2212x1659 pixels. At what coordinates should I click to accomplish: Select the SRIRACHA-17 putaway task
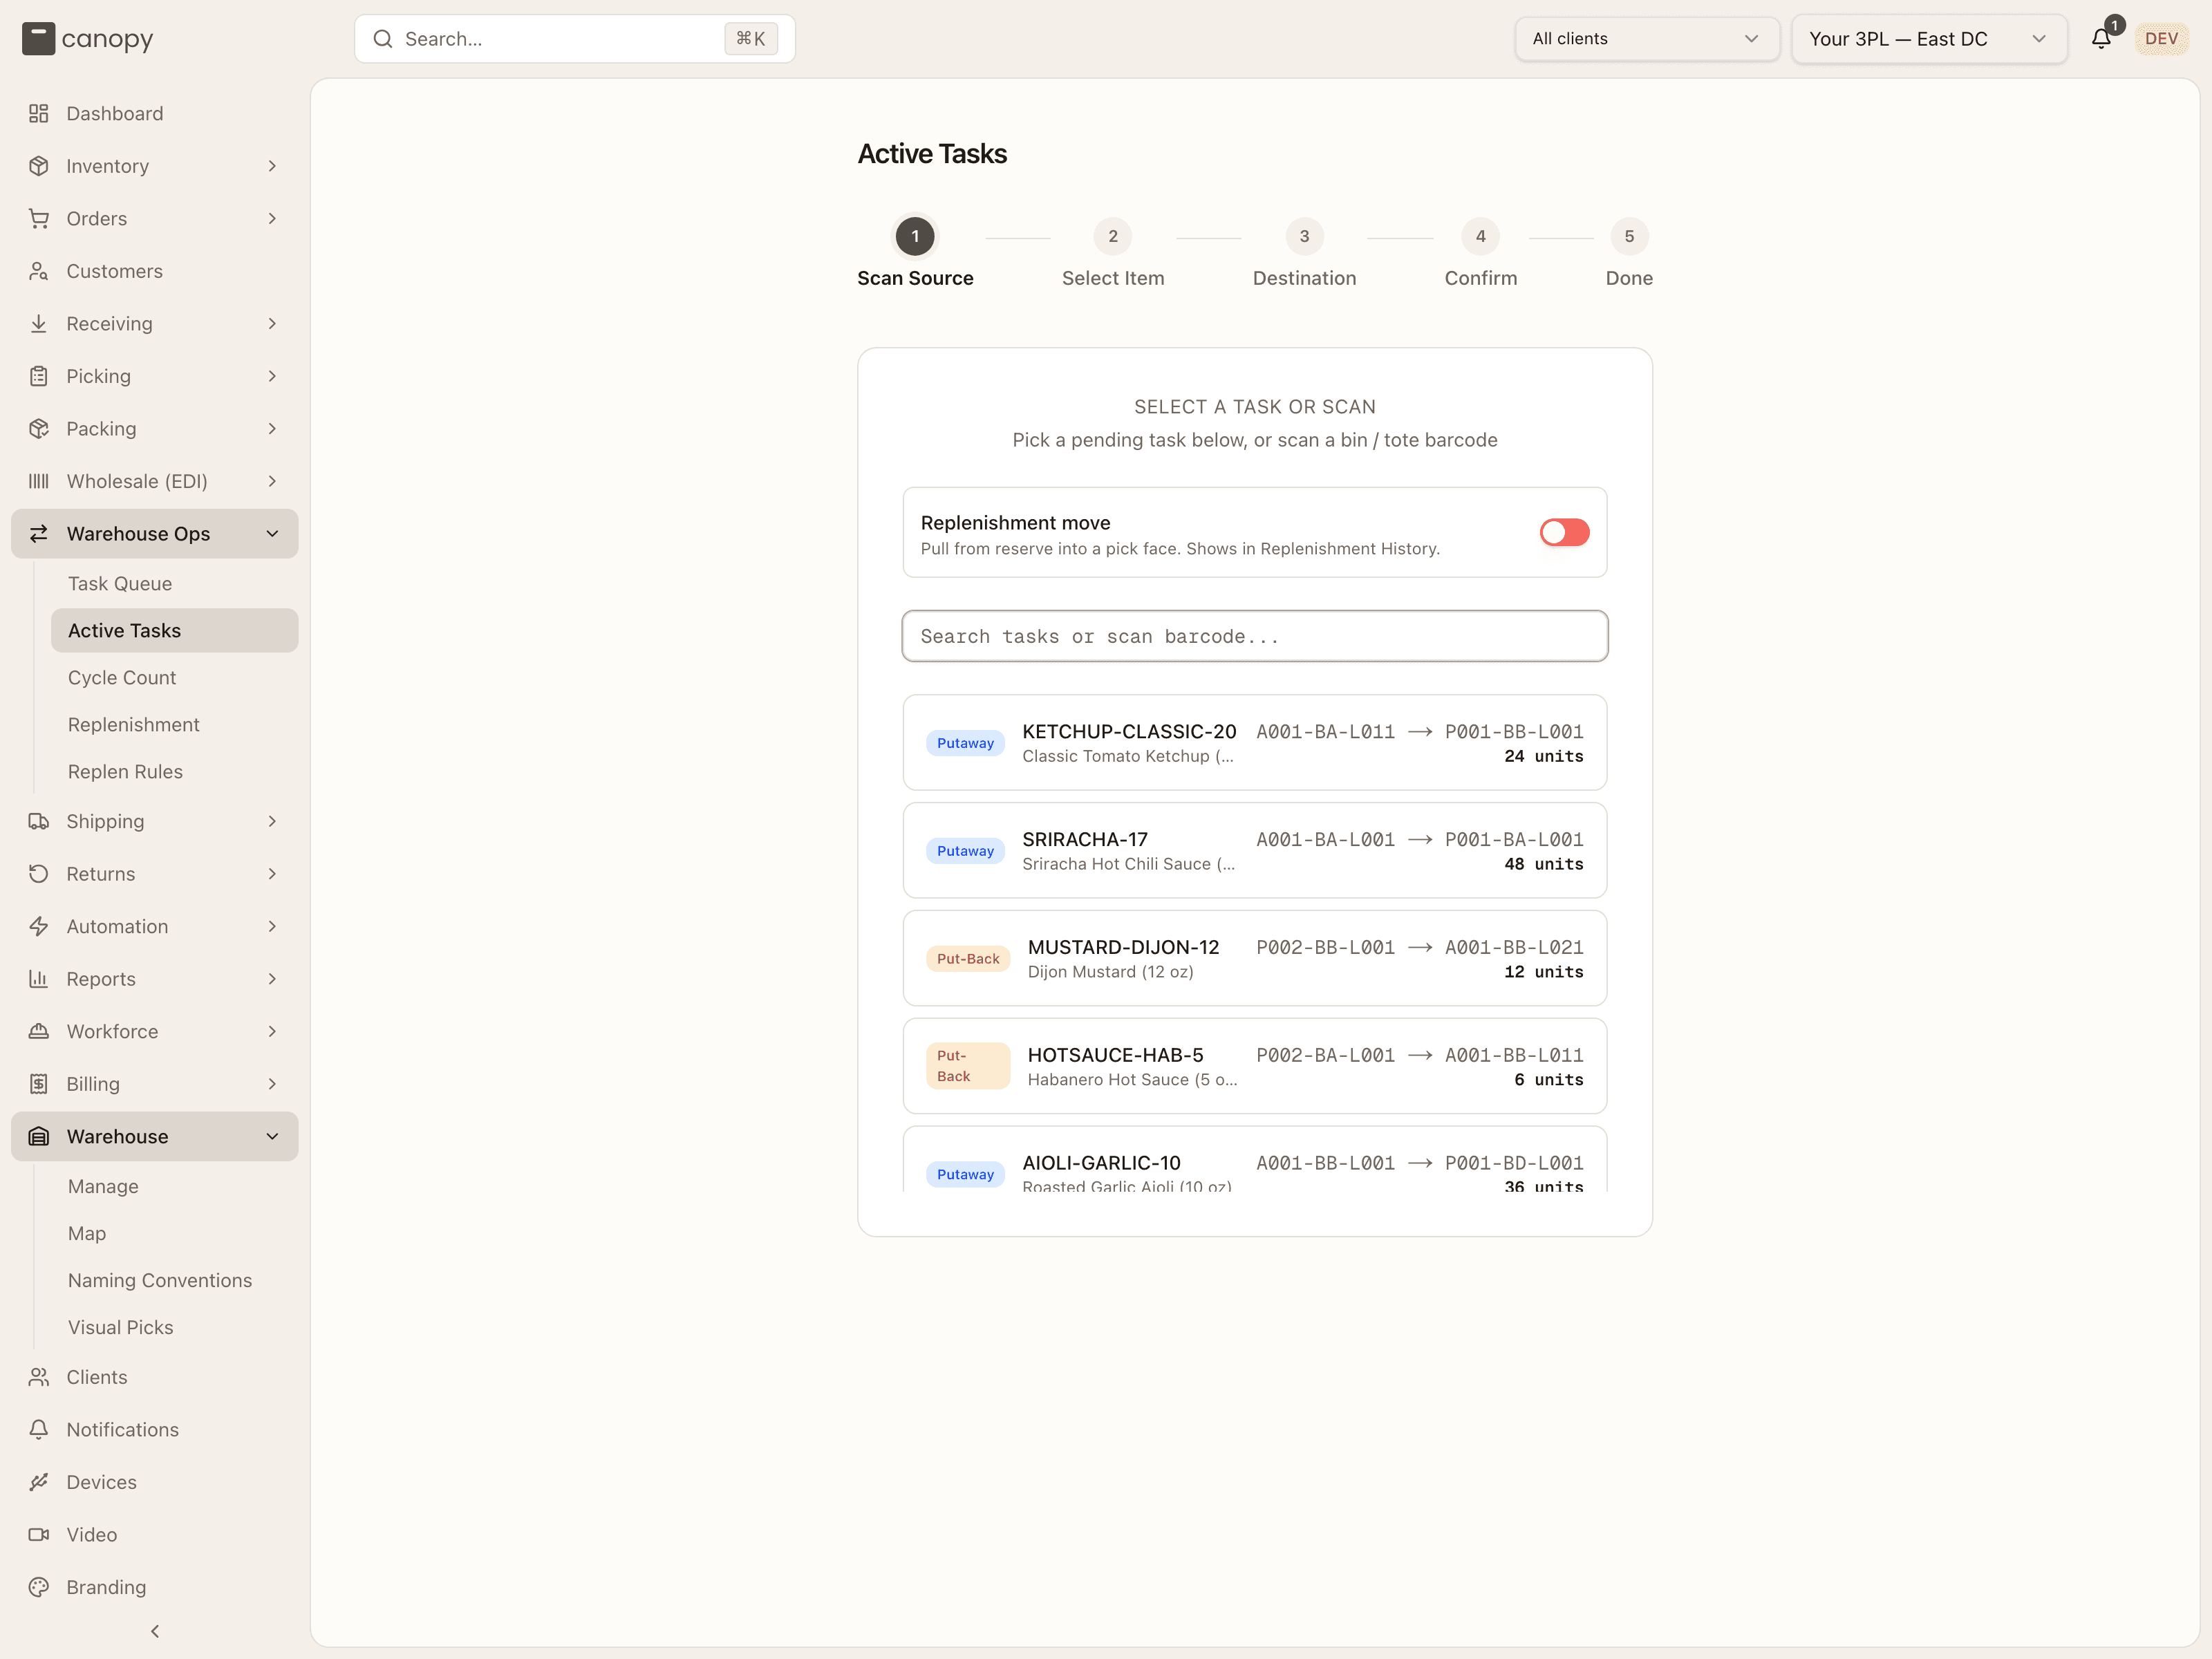tap(1254, 851)
